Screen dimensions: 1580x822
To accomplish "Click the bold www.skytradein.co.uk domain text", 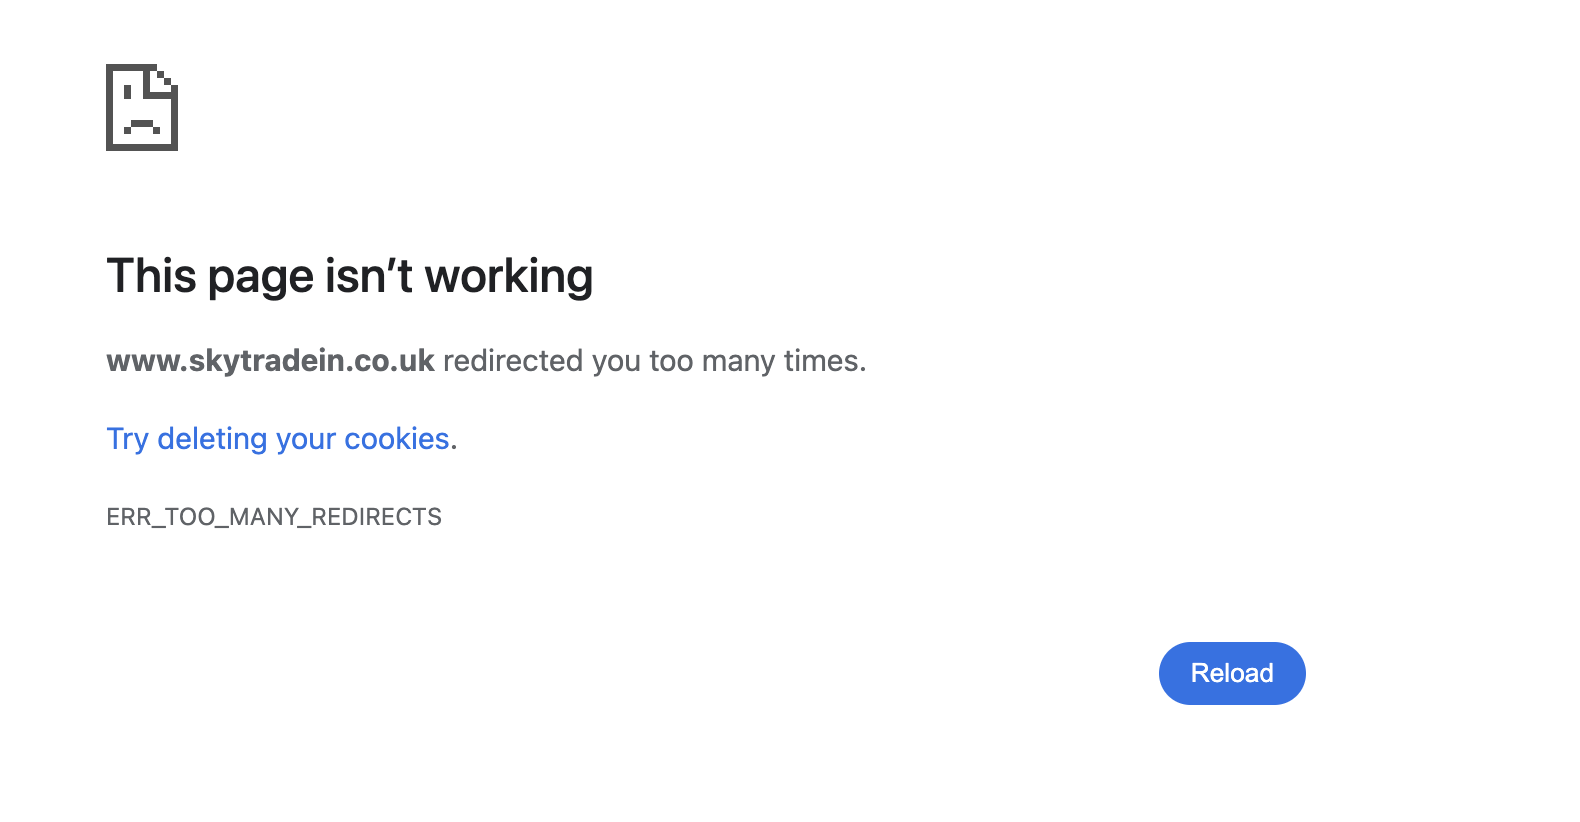I will (x=270, y=361).
